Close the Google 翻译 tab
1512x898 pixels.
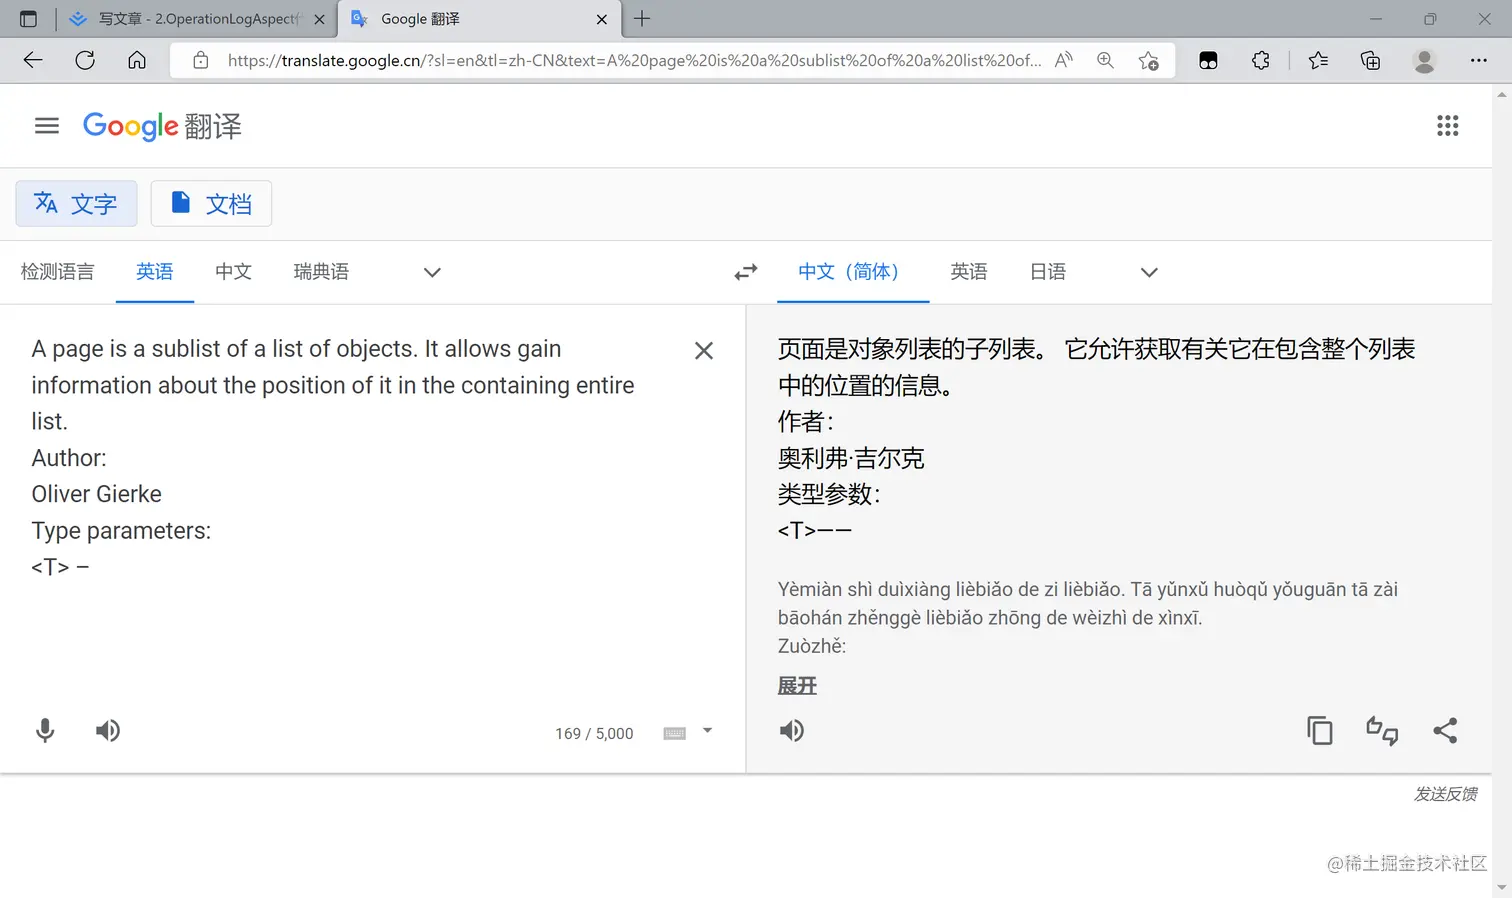[x=601, y=19]
